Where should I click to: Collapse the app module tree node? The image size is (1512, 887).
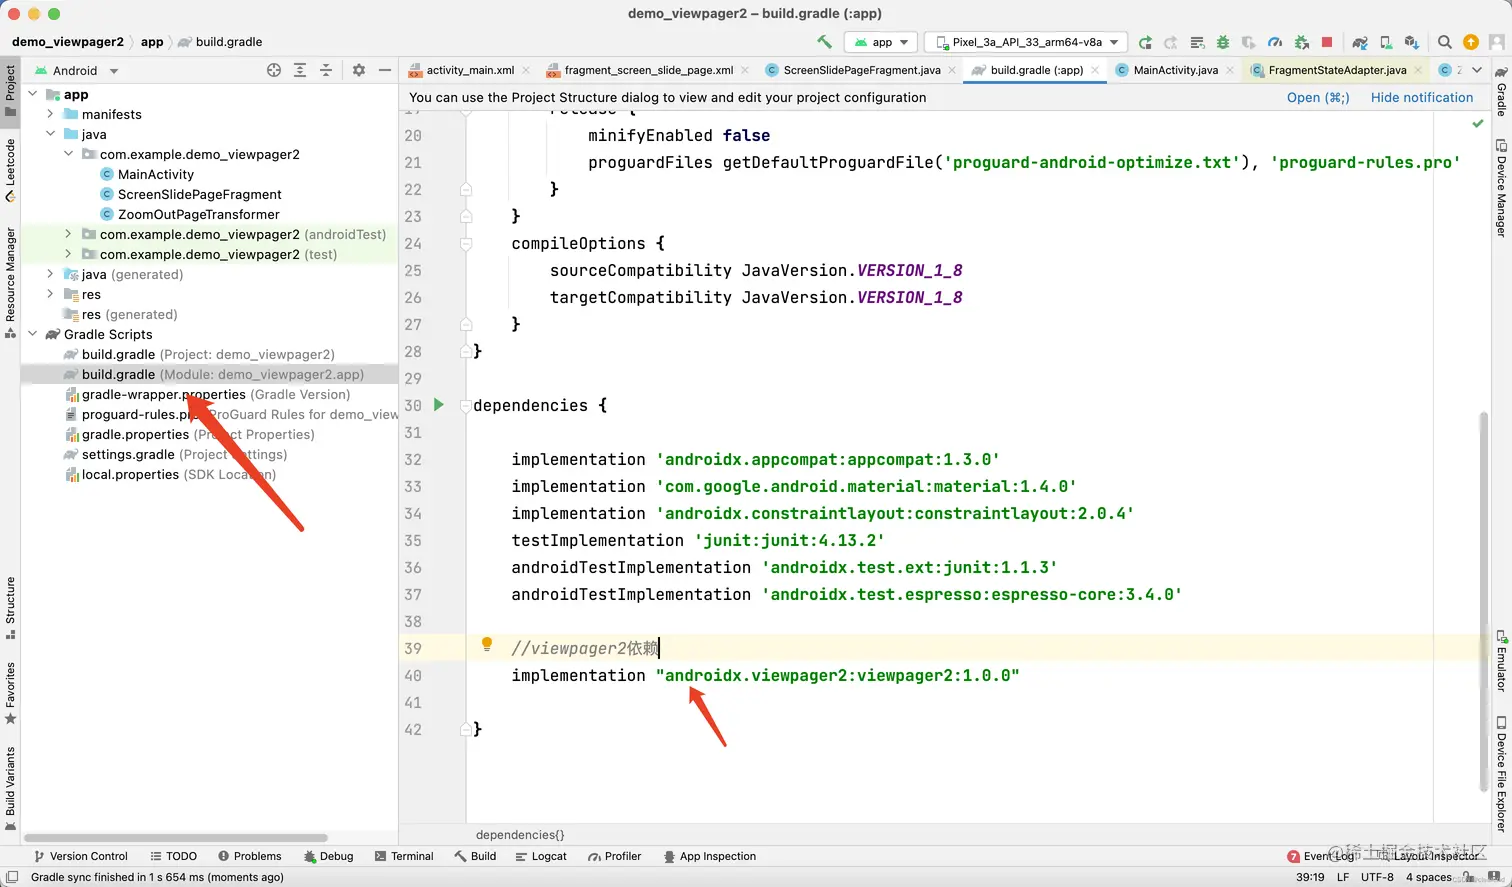pyautogui.click(x=33, y=94)
